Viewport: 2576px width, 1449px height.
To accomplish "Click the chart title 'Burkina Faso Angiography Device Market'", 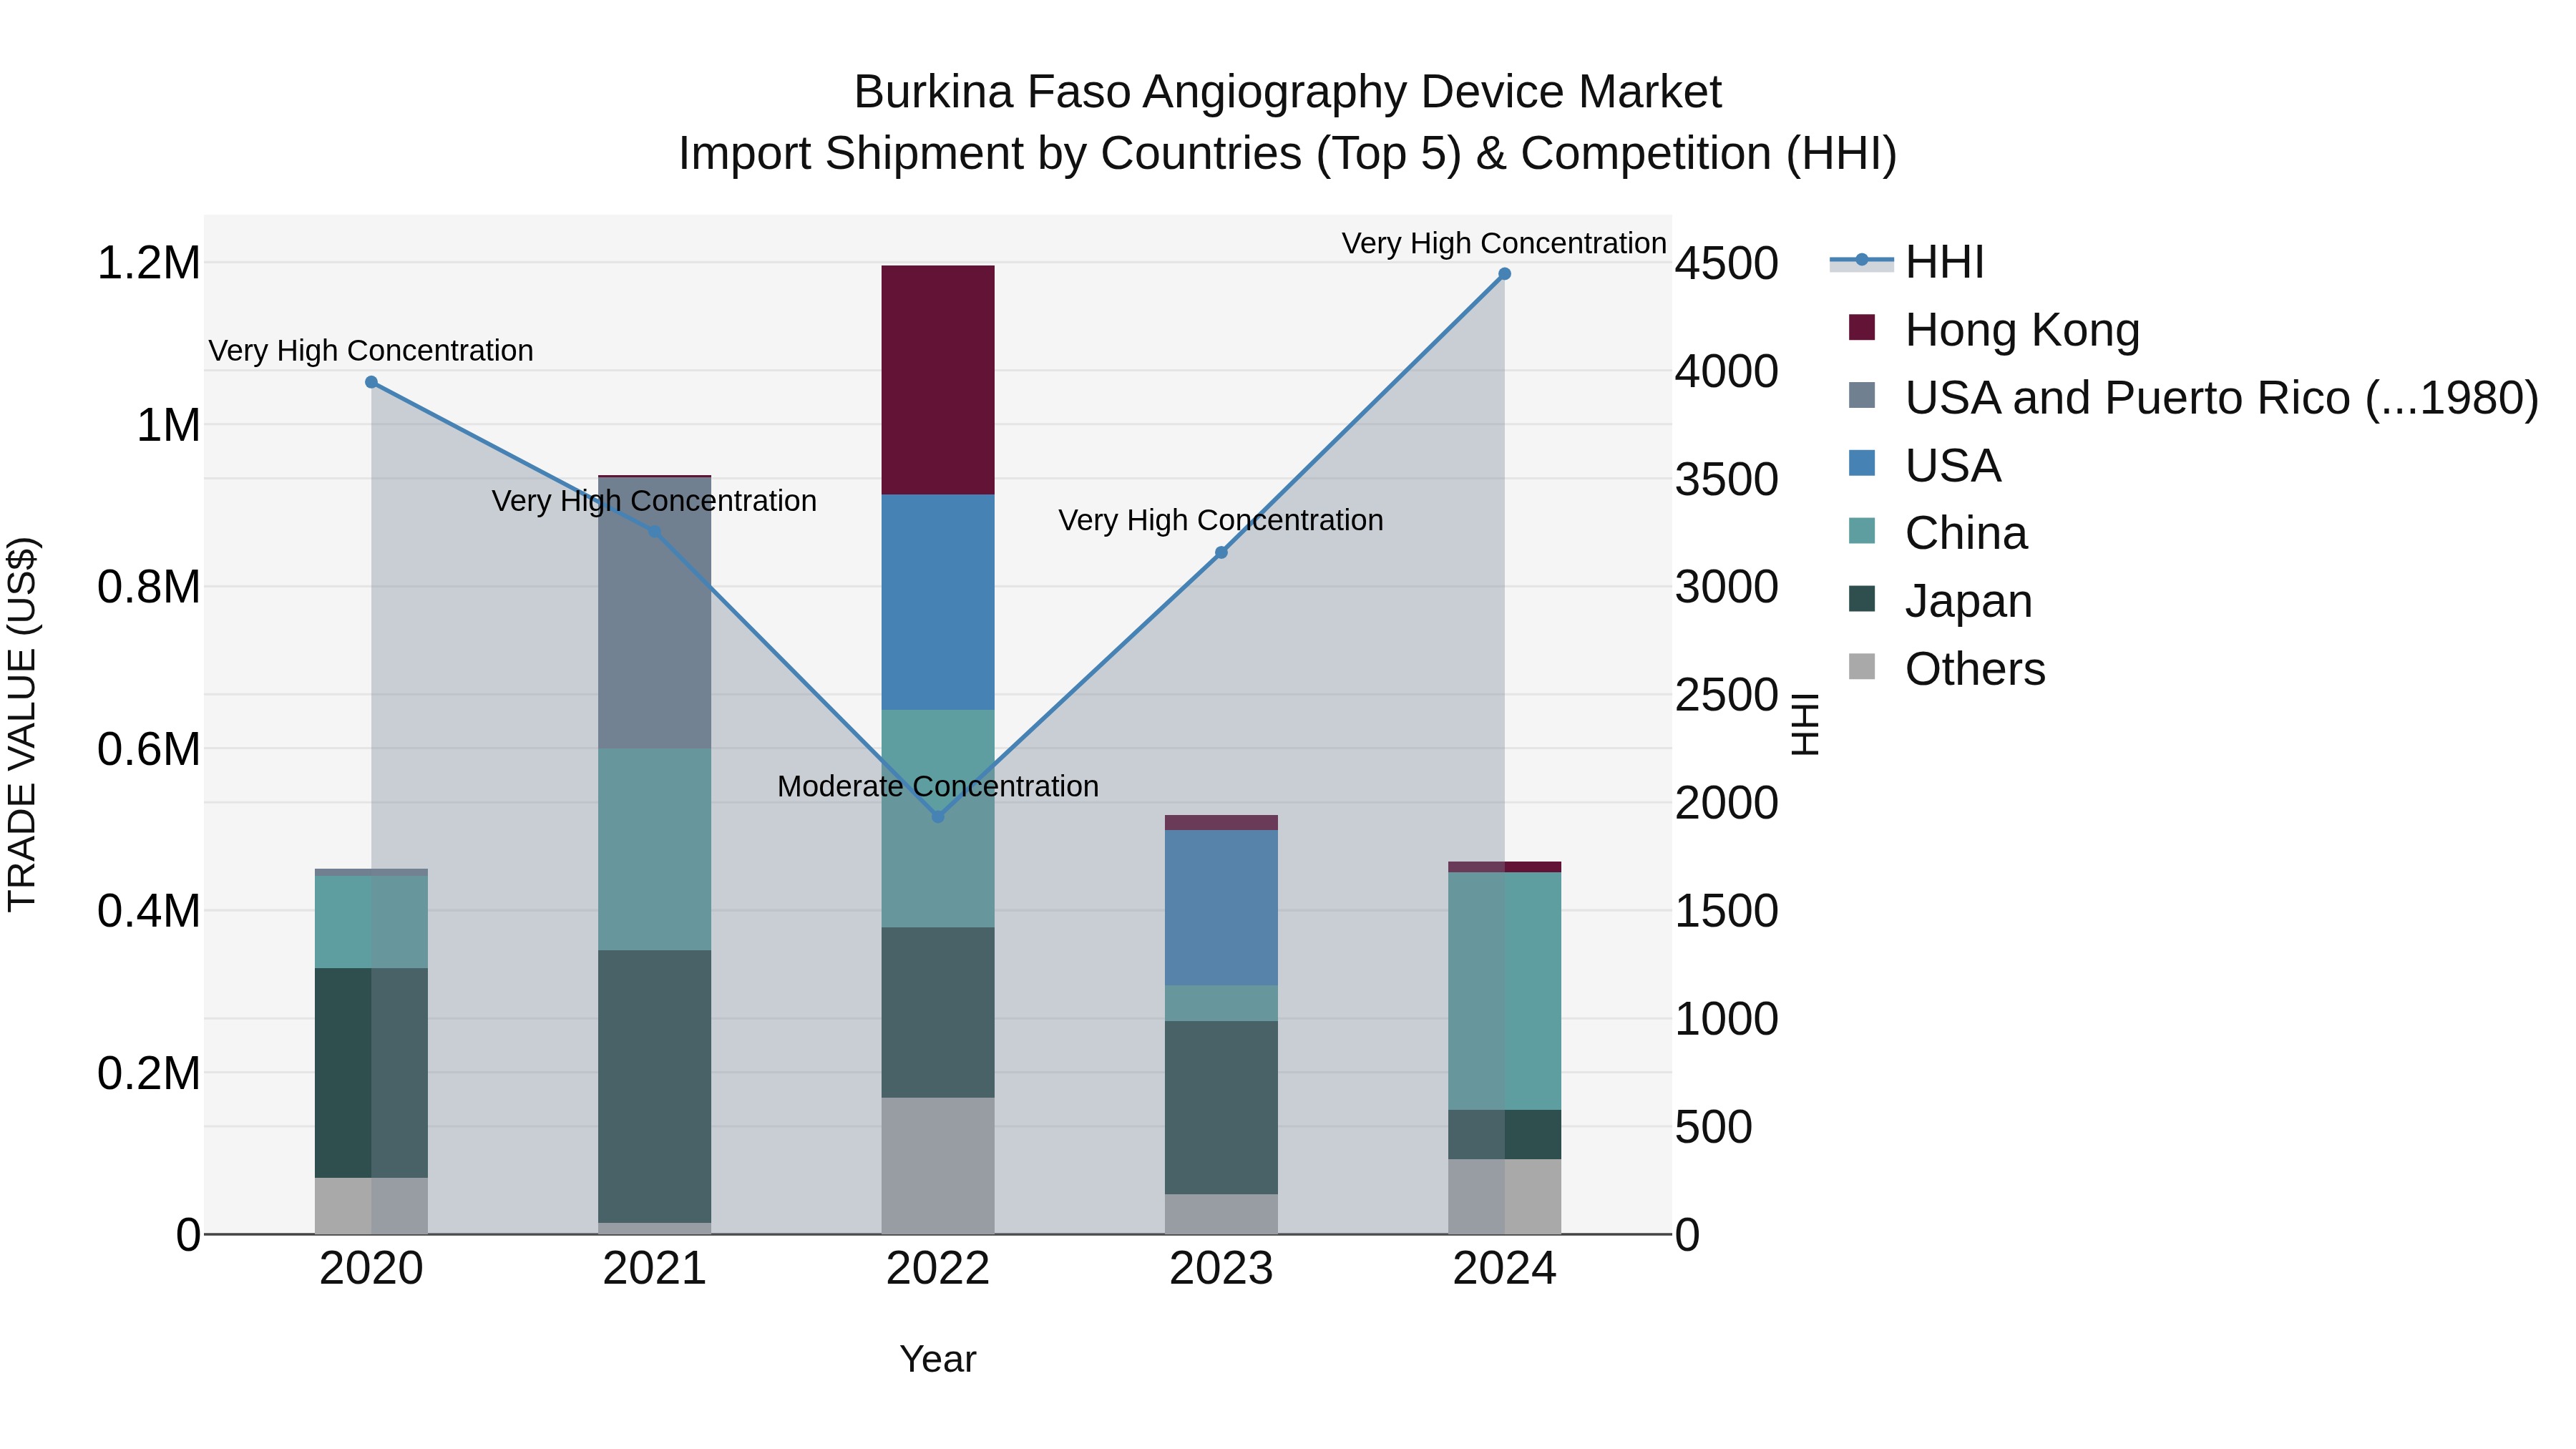I will click(x=1288, y=92).
